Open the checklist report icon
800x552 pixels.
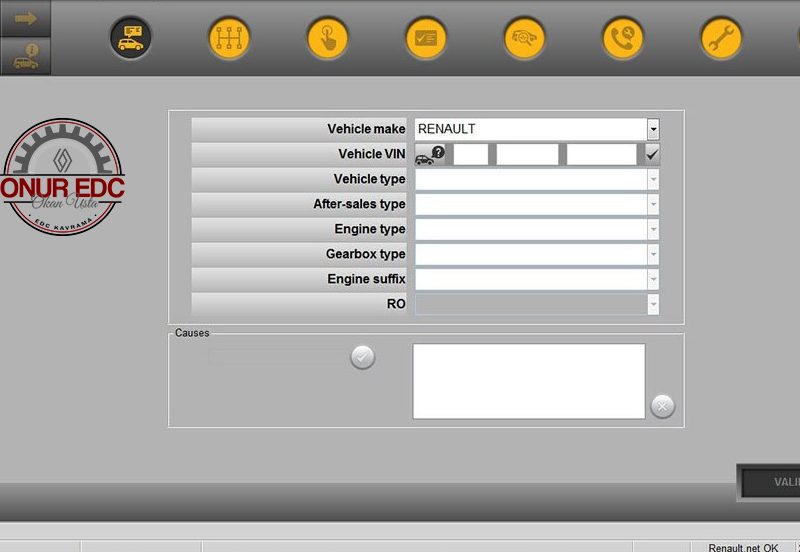coord(426,38)
